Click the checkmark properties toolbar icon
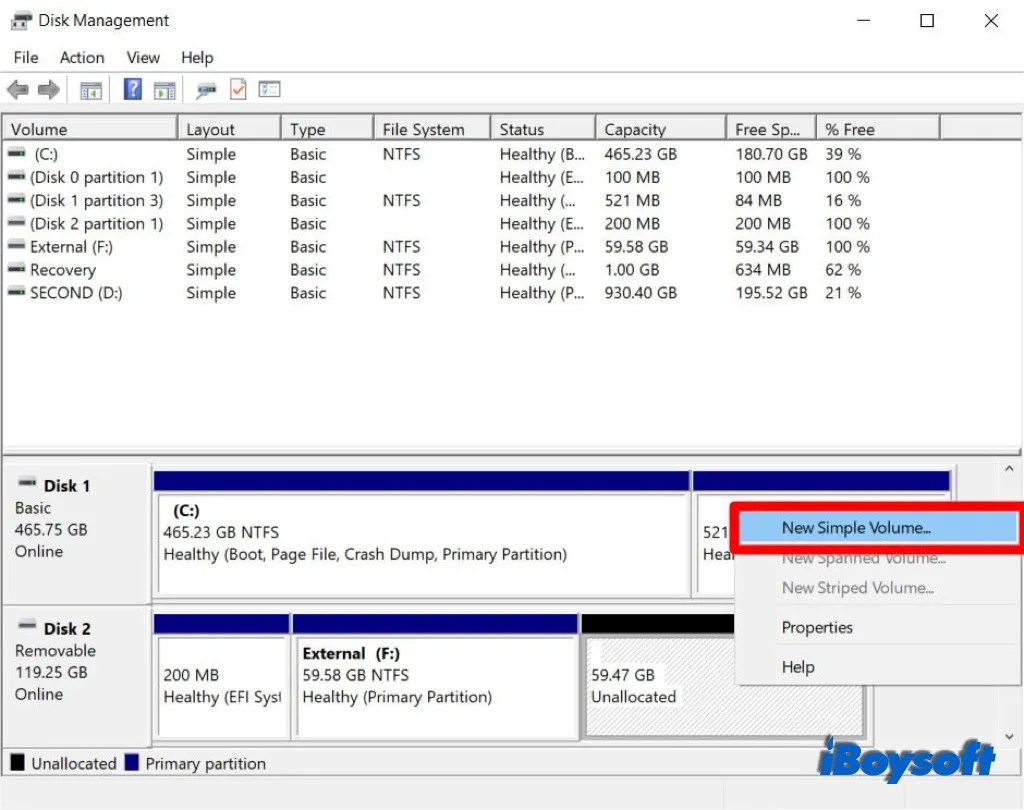Viewport: 1024px width, 810px height. click(237, 89)
